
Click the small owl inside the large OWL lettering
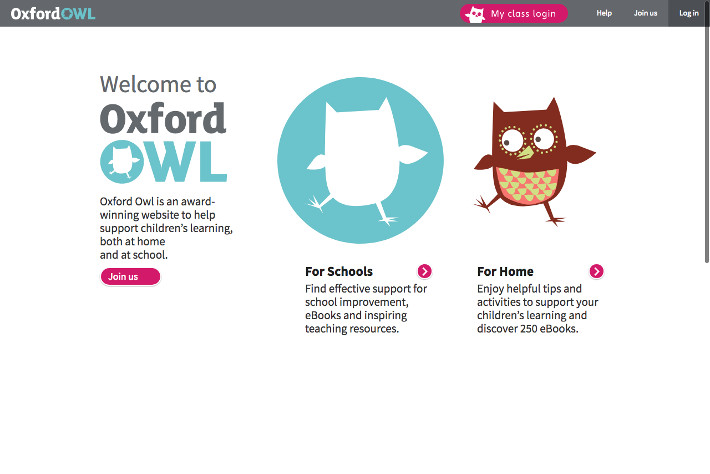[123, 162]
